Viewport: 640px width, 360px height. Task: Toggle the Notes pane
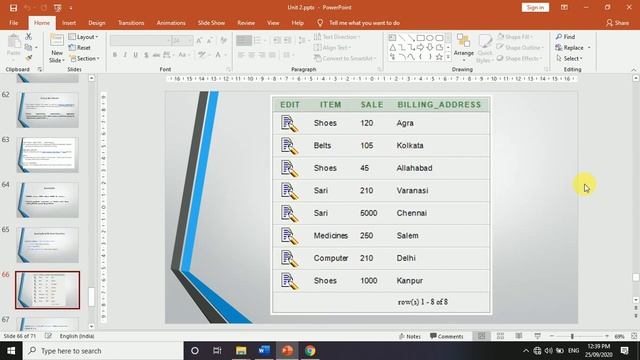(x=409, y=336)
